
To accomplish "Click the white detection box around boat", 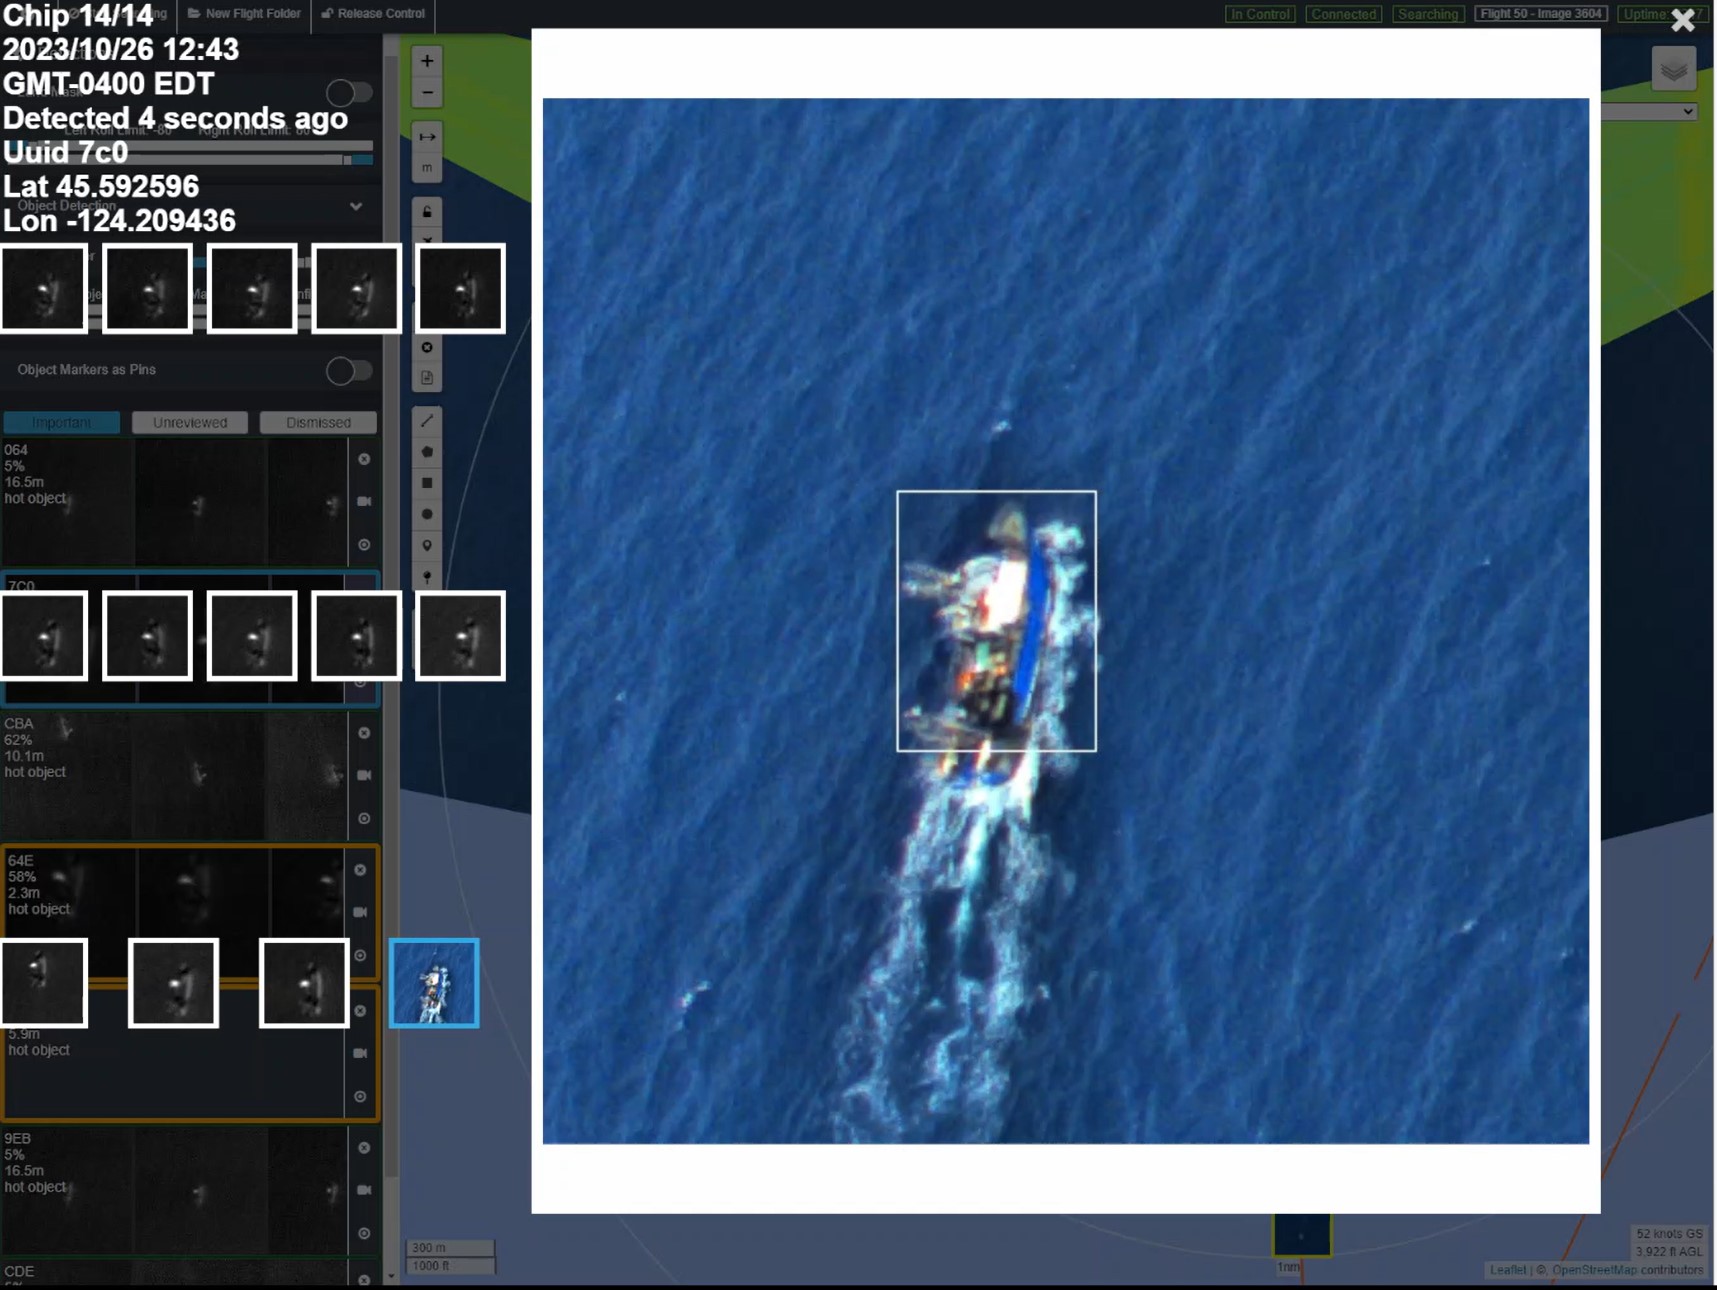I will (996, 621).
